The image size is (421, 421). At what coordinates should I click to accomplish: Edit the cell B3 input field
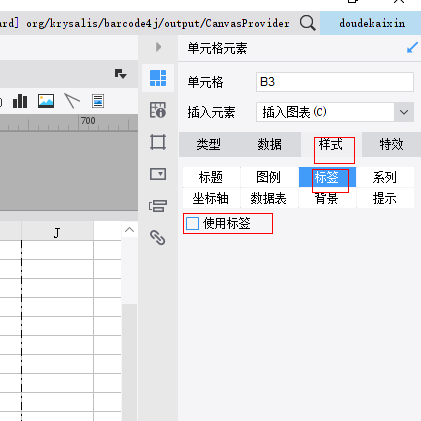pyautogui.click(x=335, y=82)
